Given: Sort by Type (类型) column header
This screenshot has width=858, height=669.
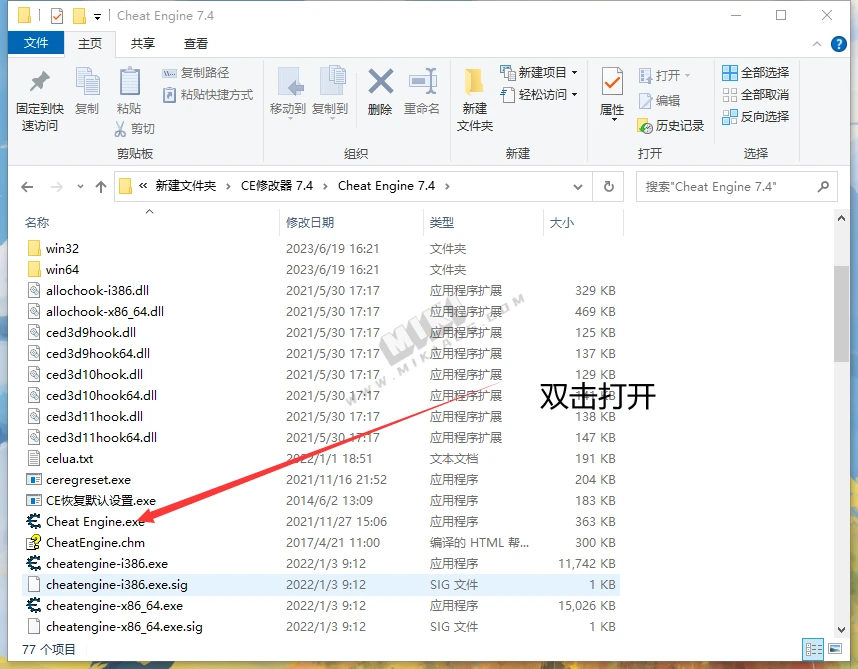Looking at the screenshot, I should coord(442,223).
